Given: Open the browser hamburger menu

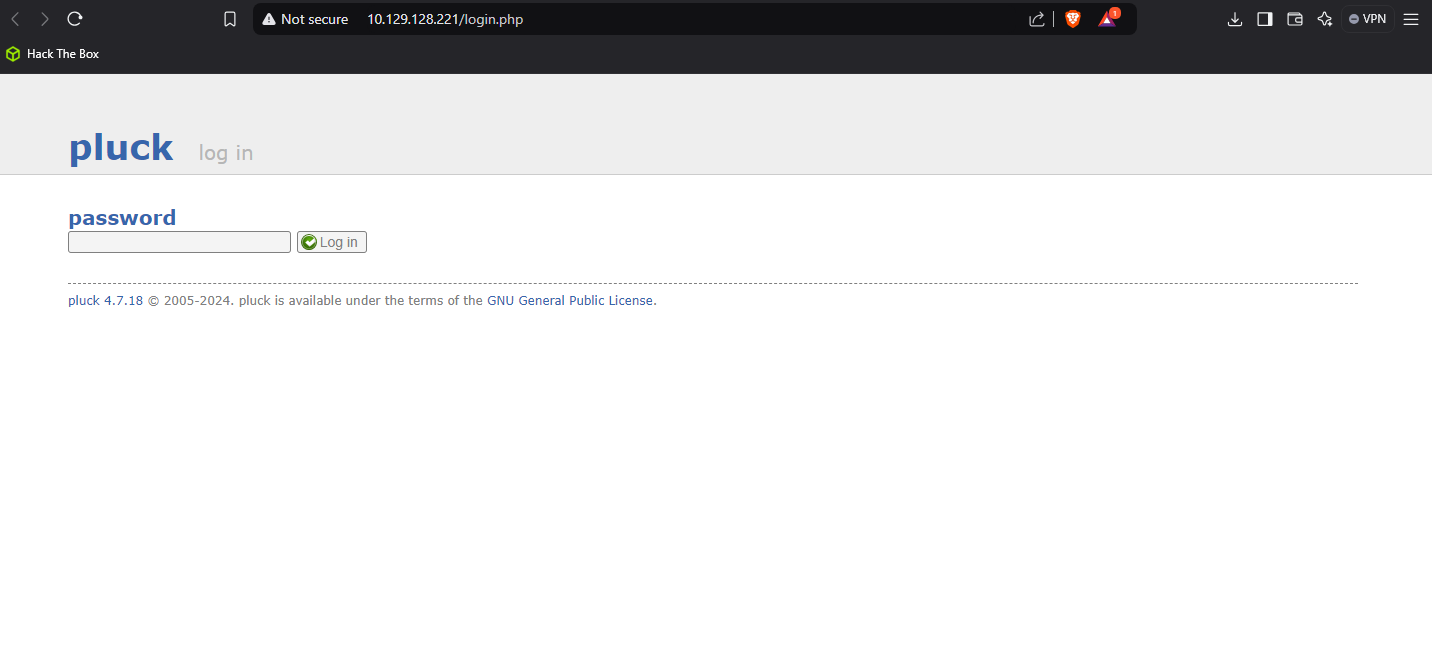Looking at the screenshot, I should point(1411,19).
